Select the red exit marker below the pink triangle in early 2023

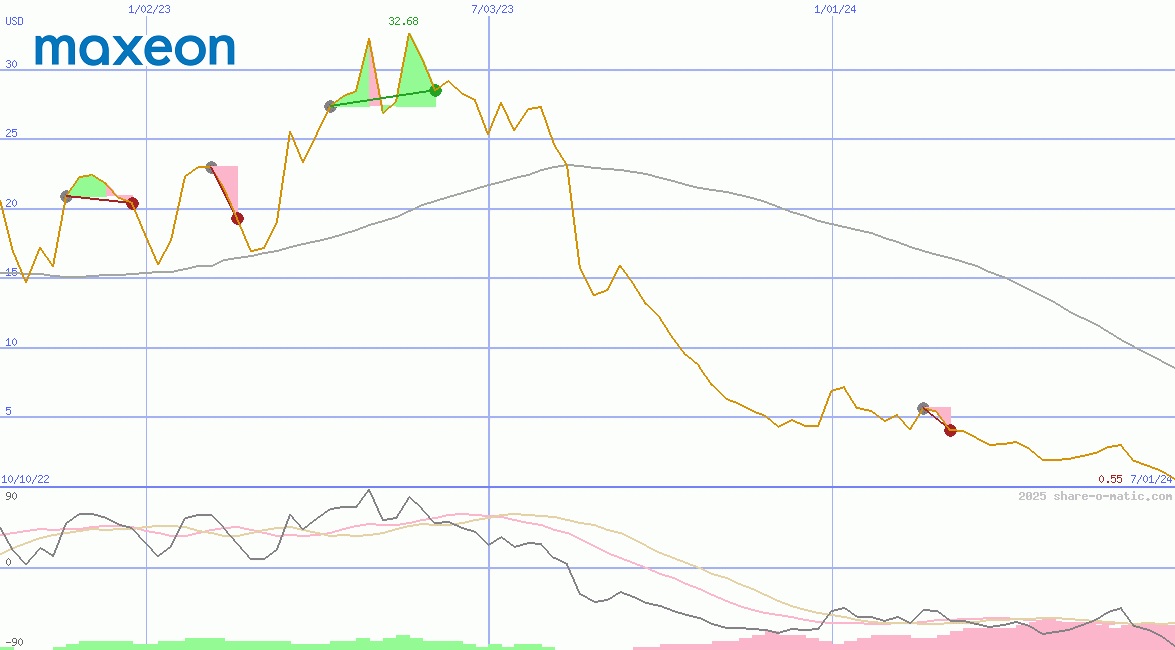pyautogui.click(x=237, y=219)
